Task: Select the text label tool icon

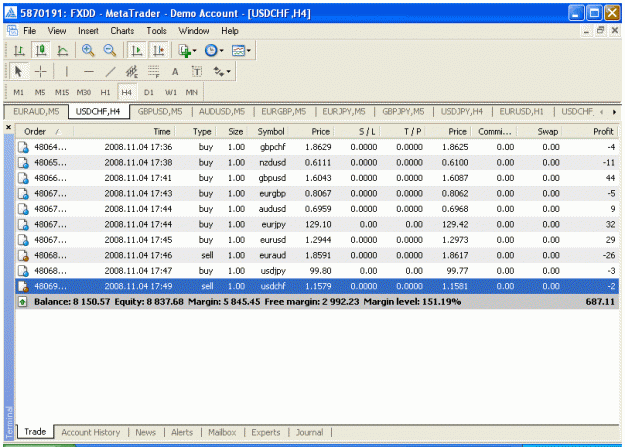Action: point(197,72)
